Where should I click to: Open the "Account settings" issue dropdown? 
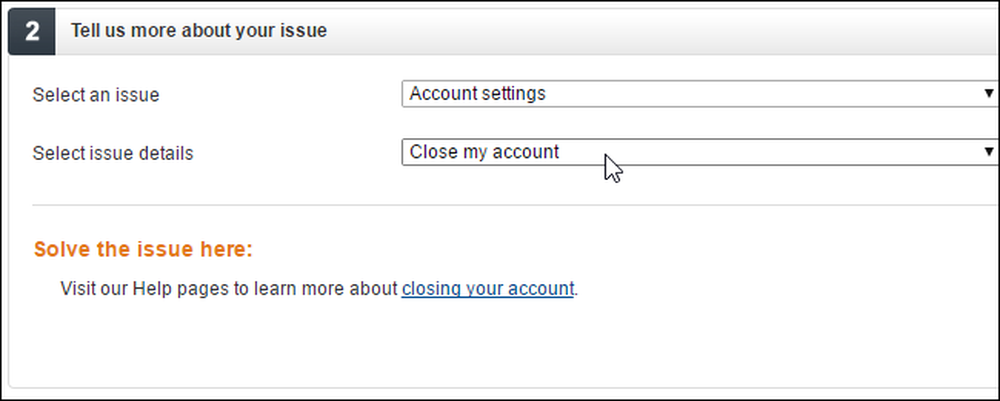pyautogui.click(x=700, y=94)
